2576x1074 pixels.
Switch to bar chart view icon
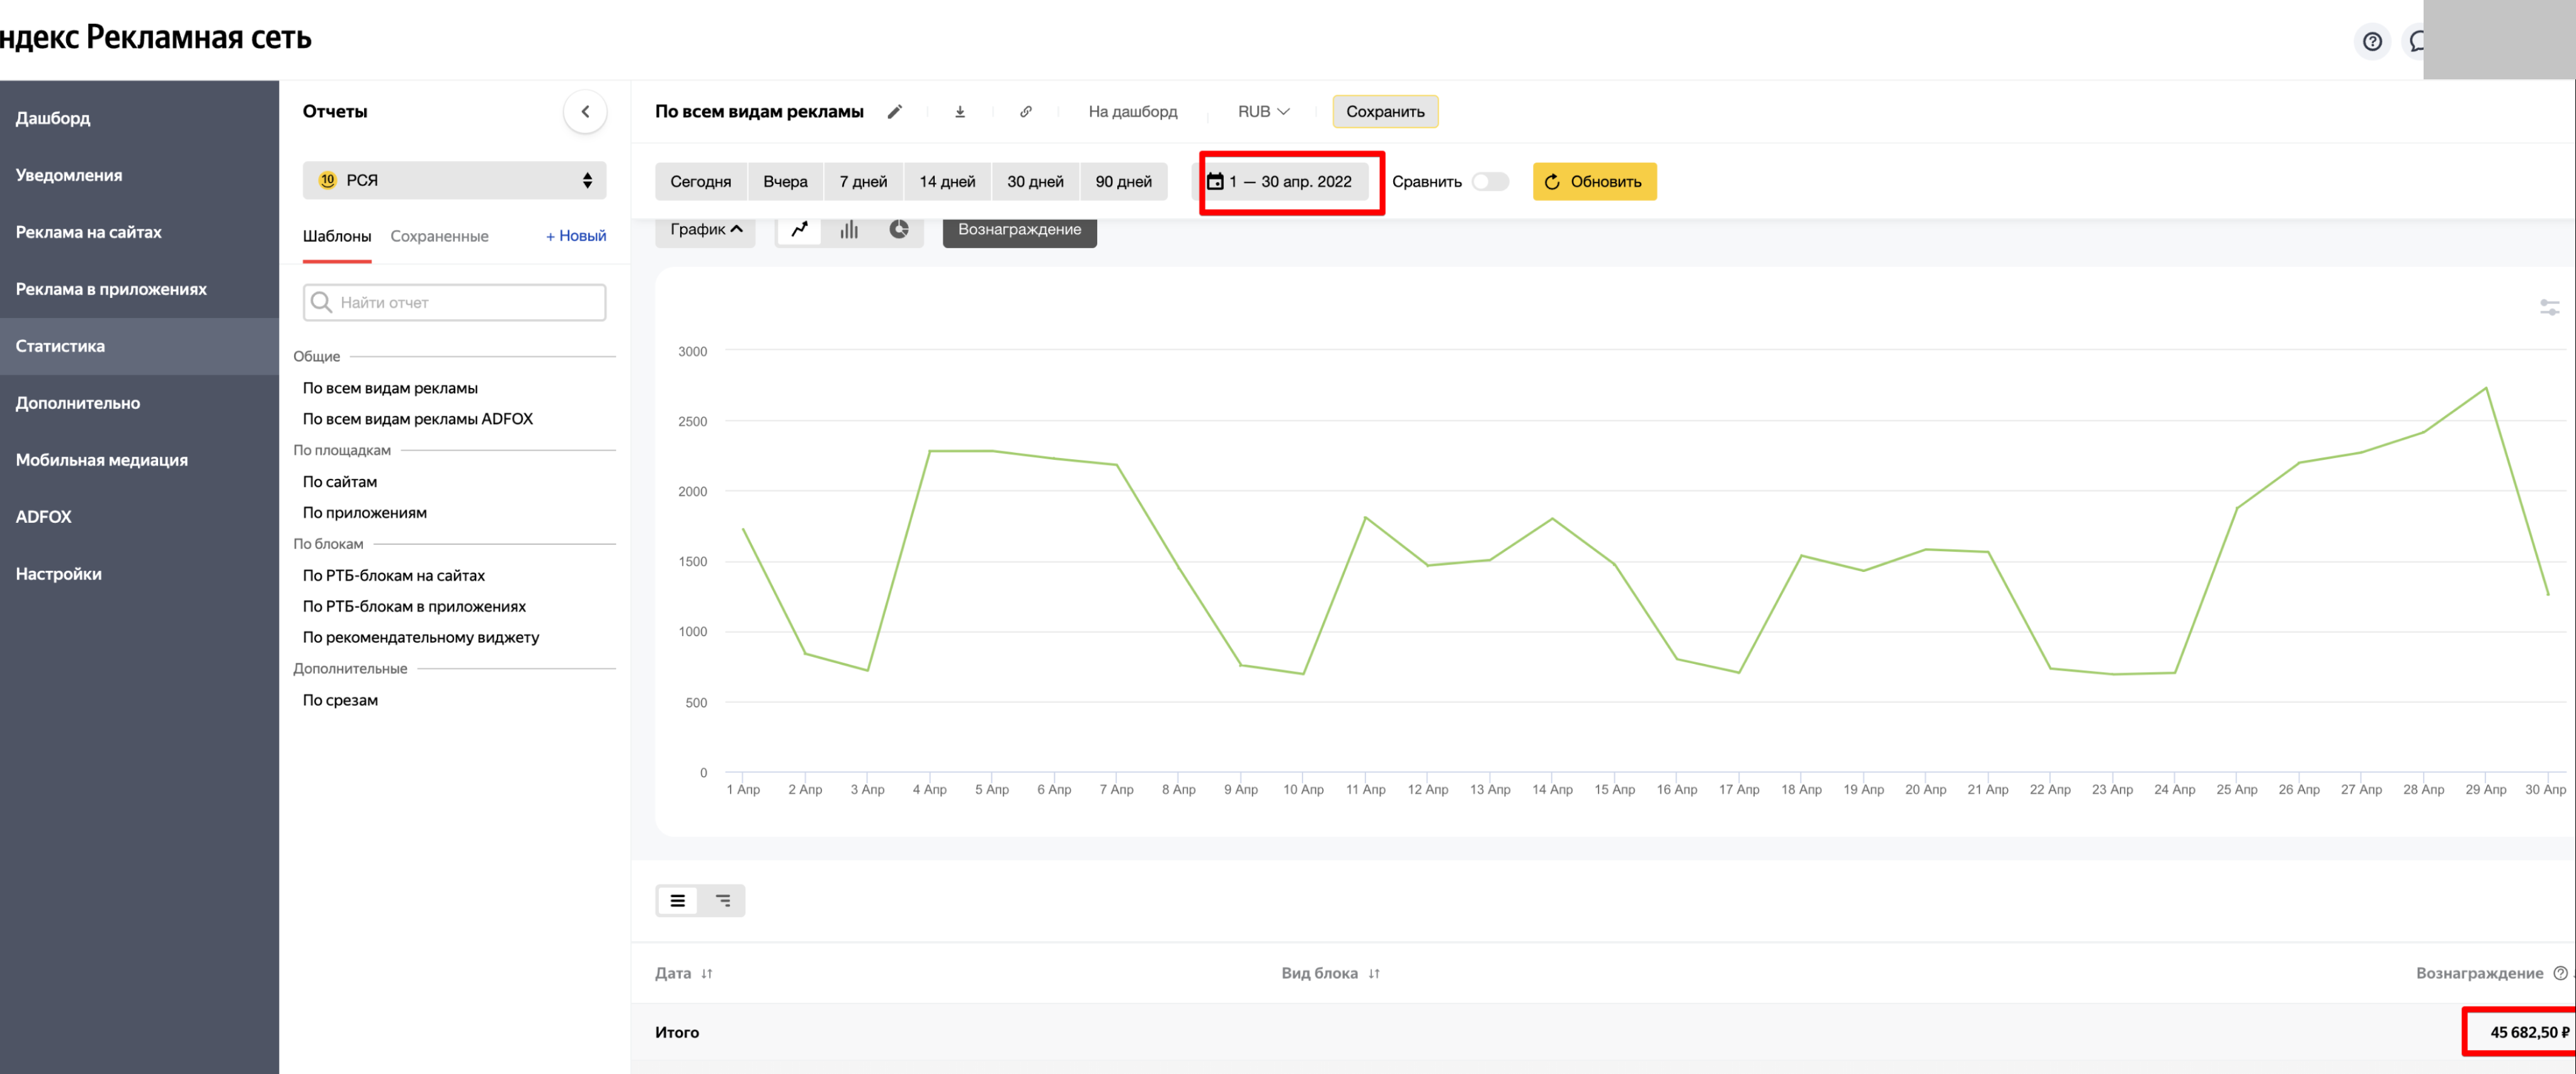pyautogui.click(x=849, y=230)
